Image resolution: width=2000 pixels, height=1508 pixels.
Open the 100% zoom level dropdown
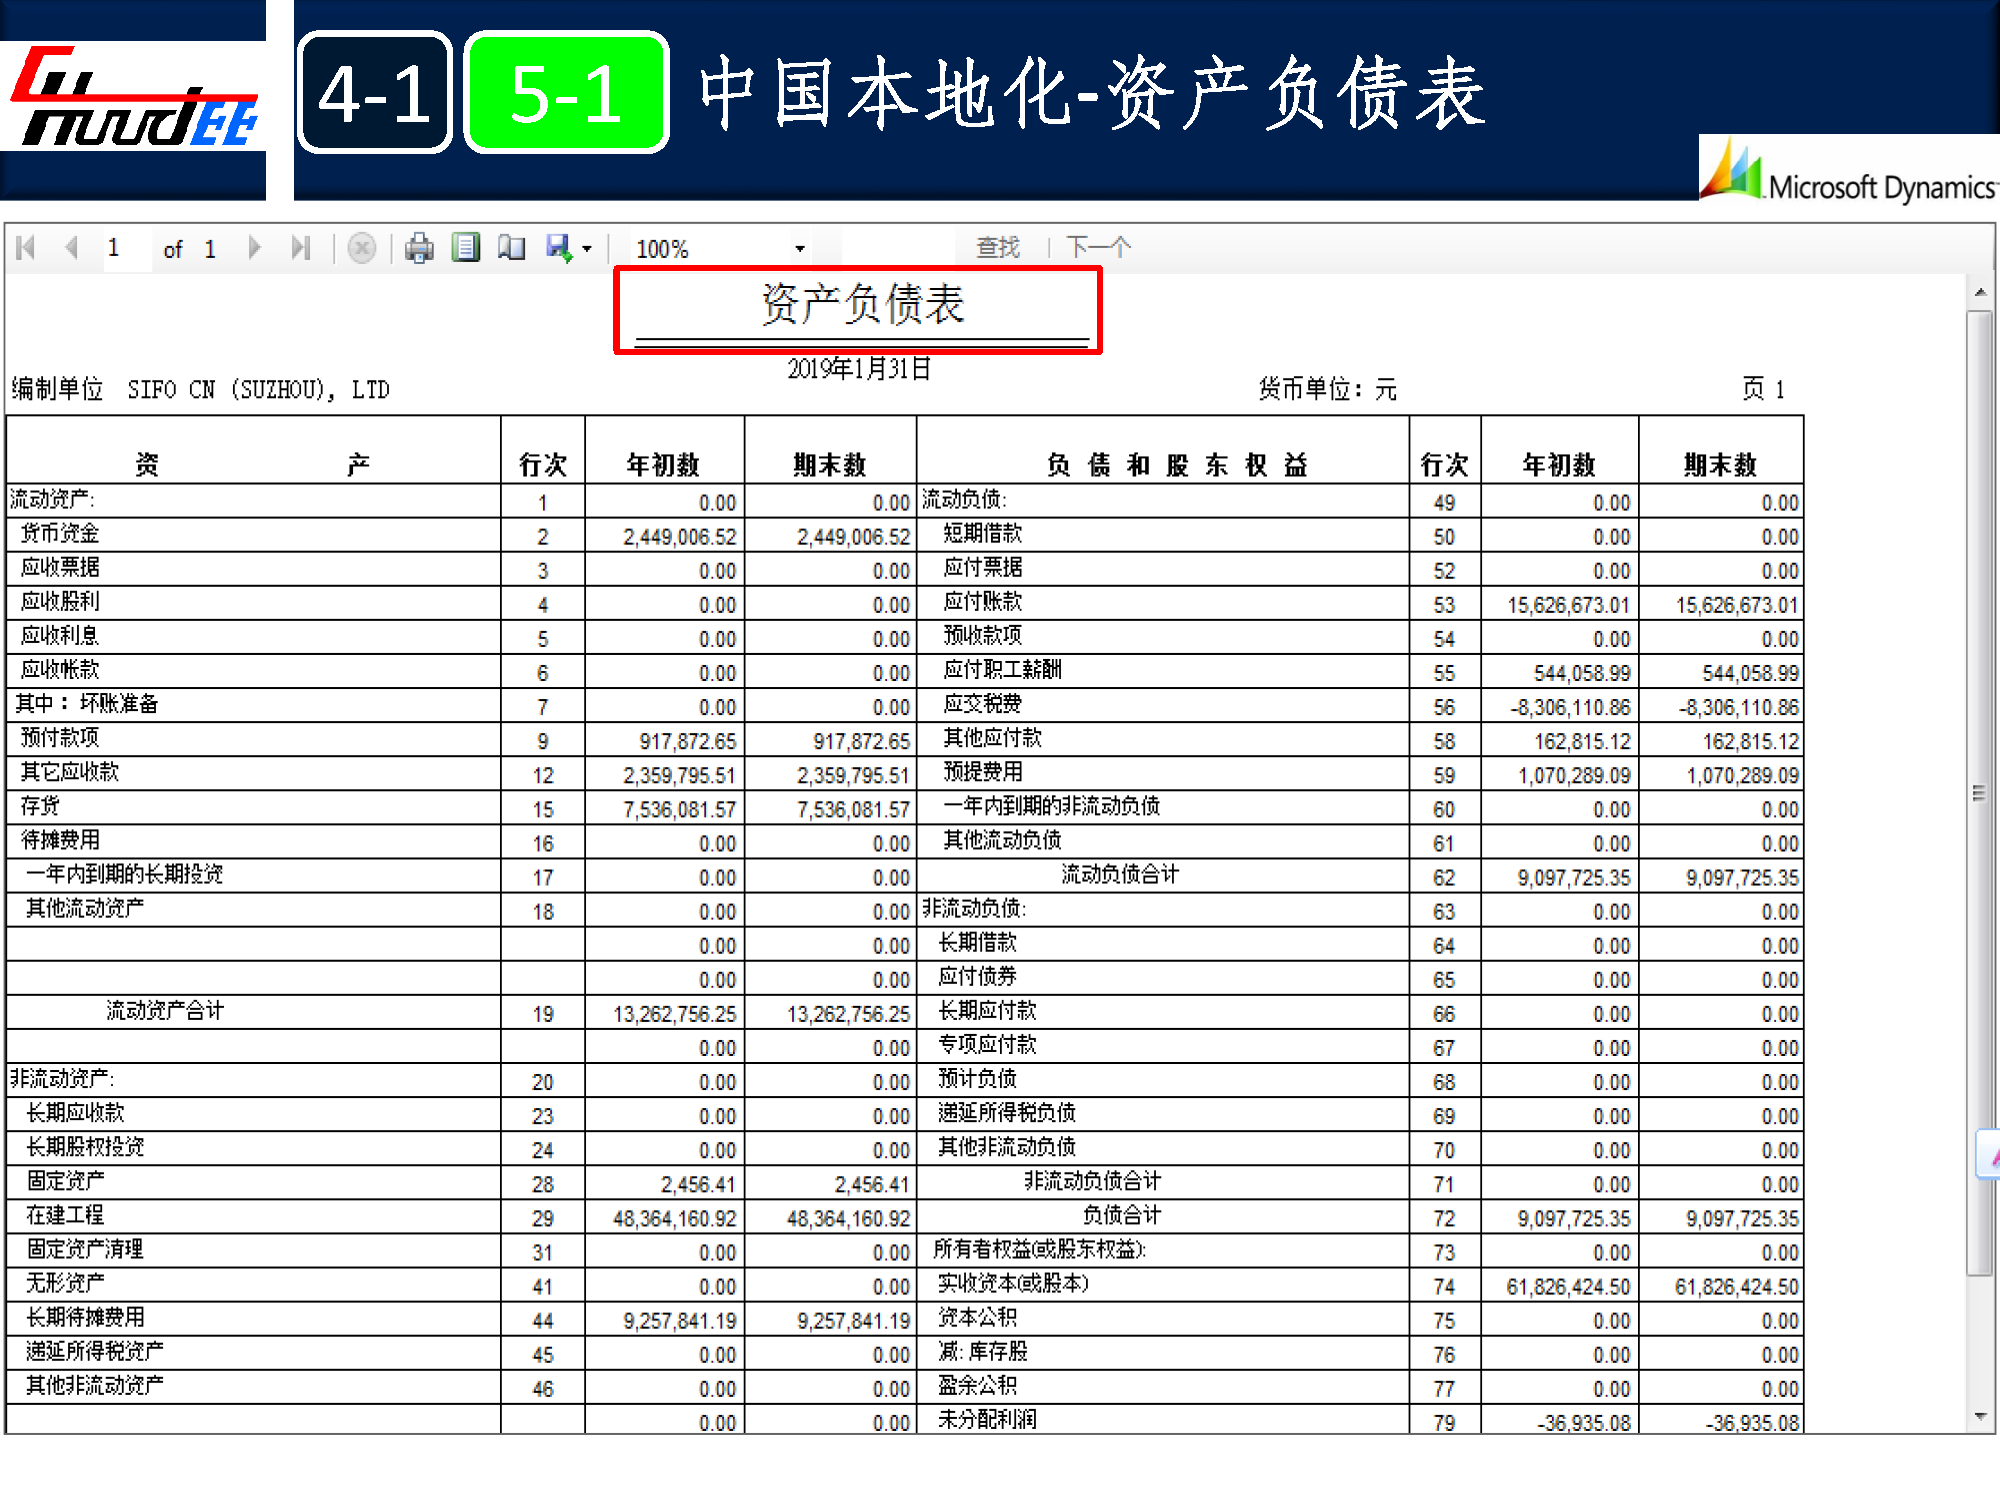click(800, 249)
